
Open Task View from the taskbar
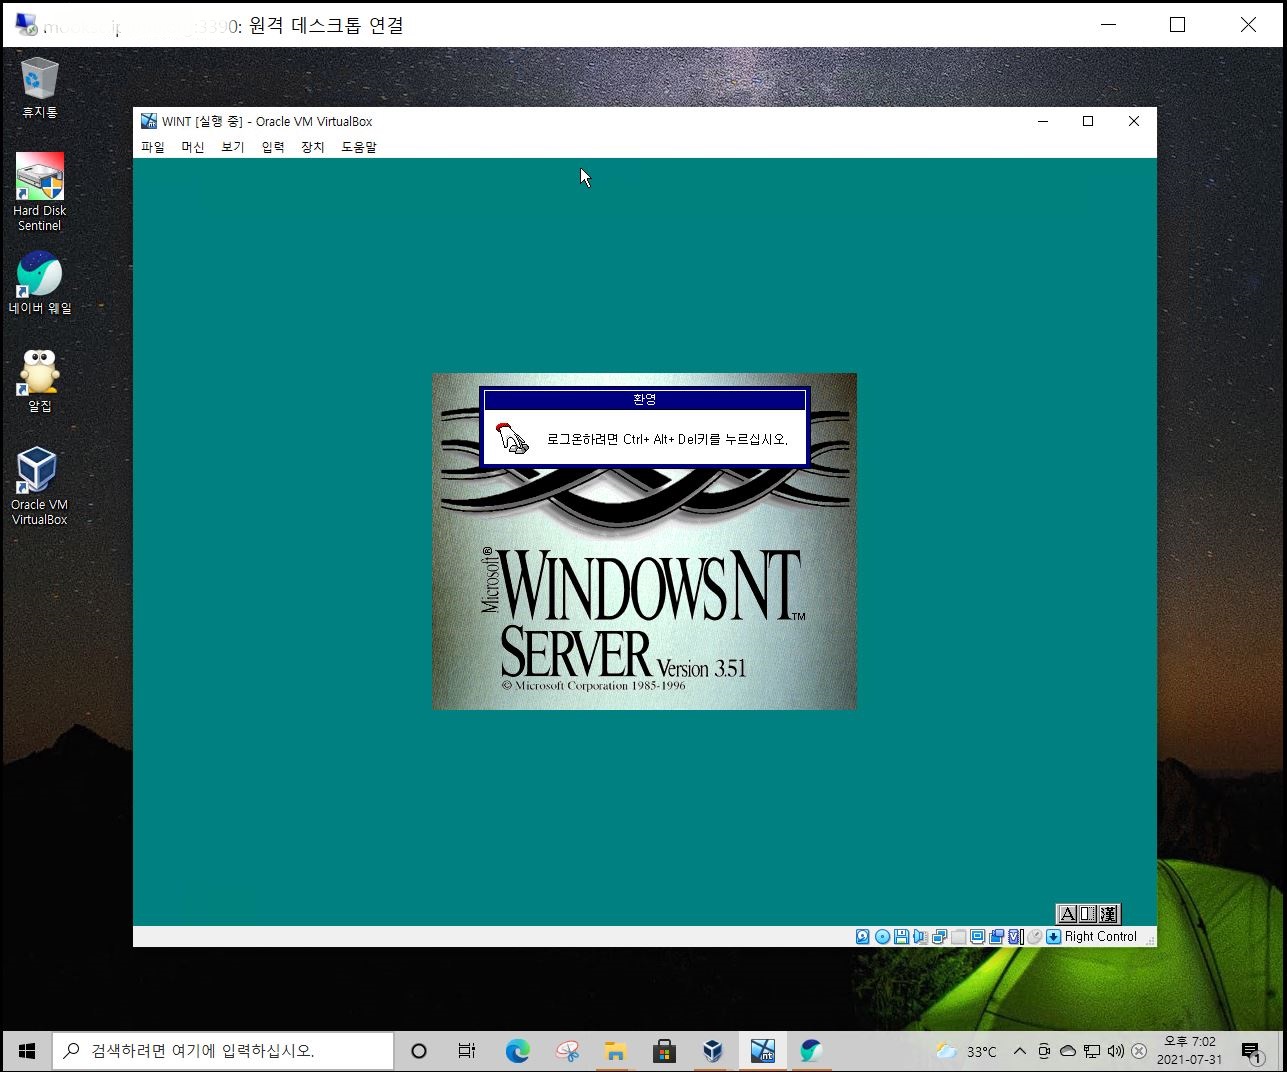click(x=467, y=1051)
